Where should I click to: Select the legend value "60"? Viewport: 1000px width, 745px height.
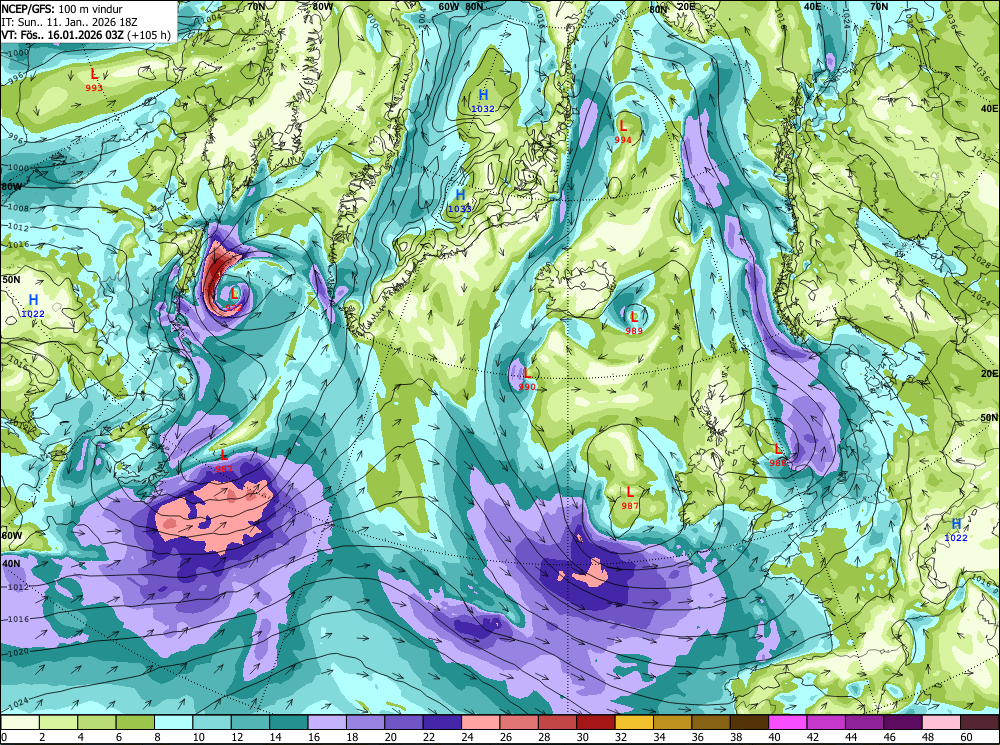[x=966, y=737]
